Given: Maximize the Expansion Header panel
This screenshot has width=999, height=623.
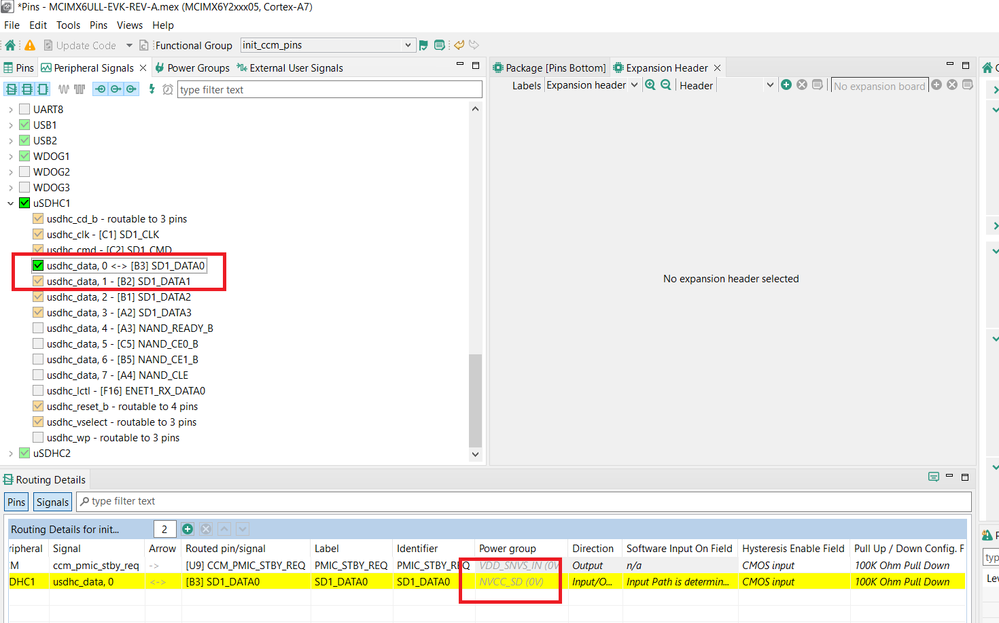Looking at the screenshot, I should (965, 65).
